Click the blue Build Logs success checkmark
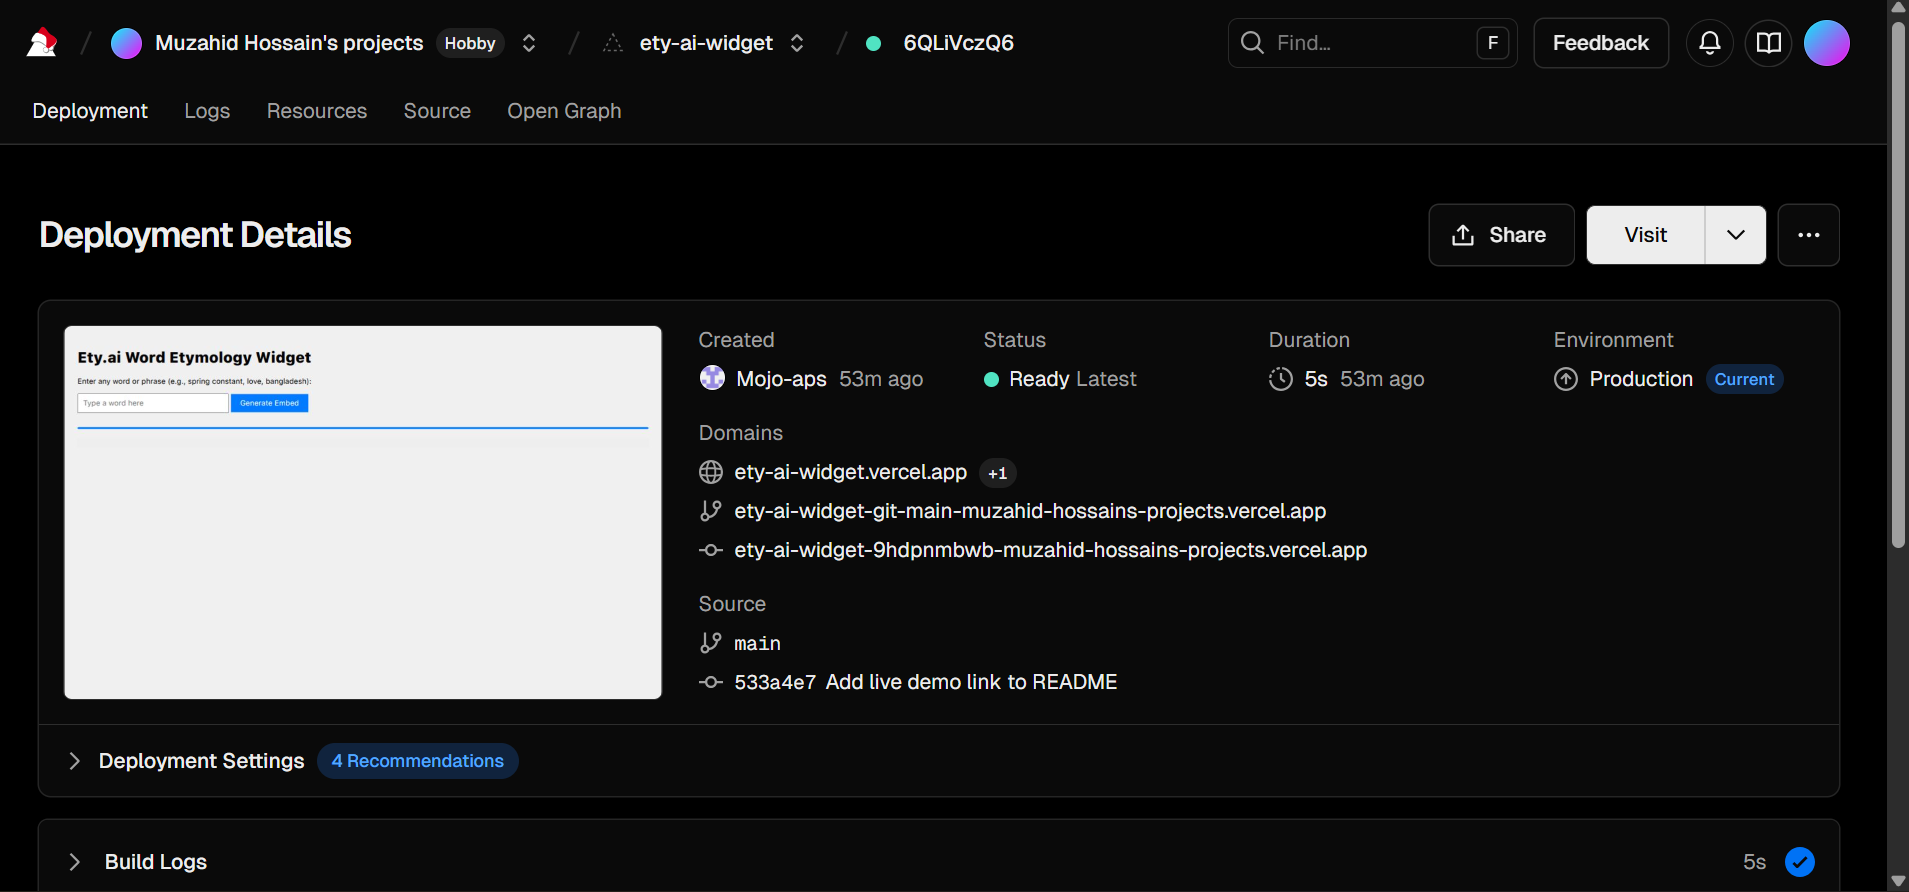Image resolution: width=1909 pixels, height=892 pixels. click(1800, 862)
